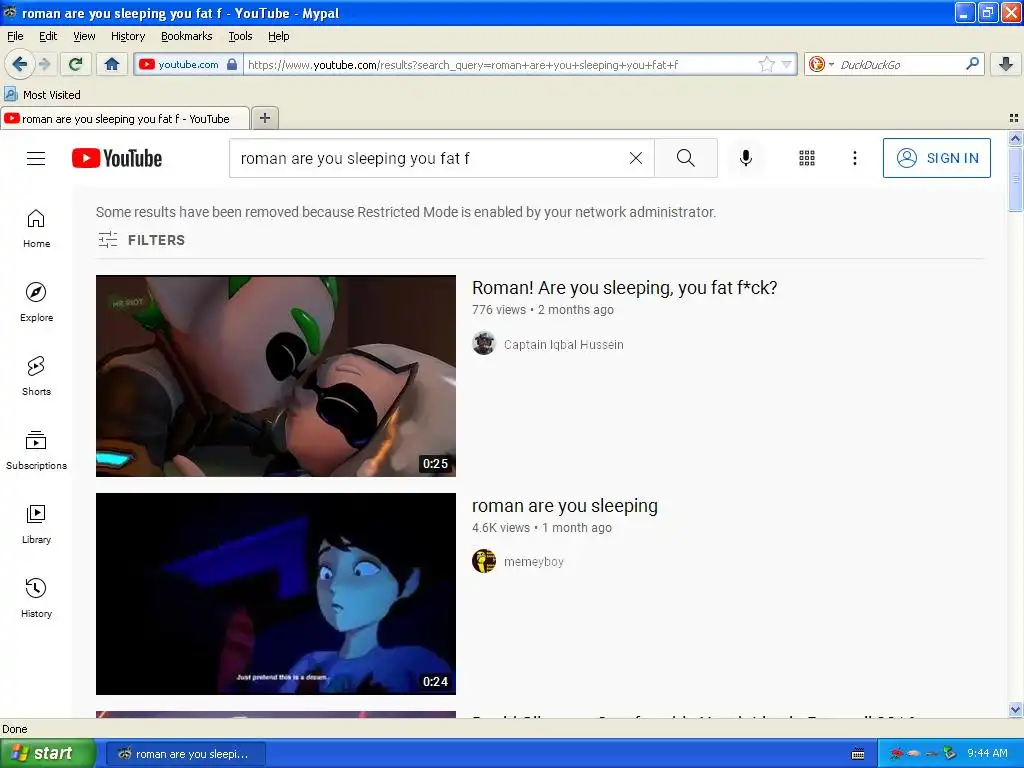Select the YouTube results browser tab
Viewport: 1024px width, 768px height.
coord(125,119)
